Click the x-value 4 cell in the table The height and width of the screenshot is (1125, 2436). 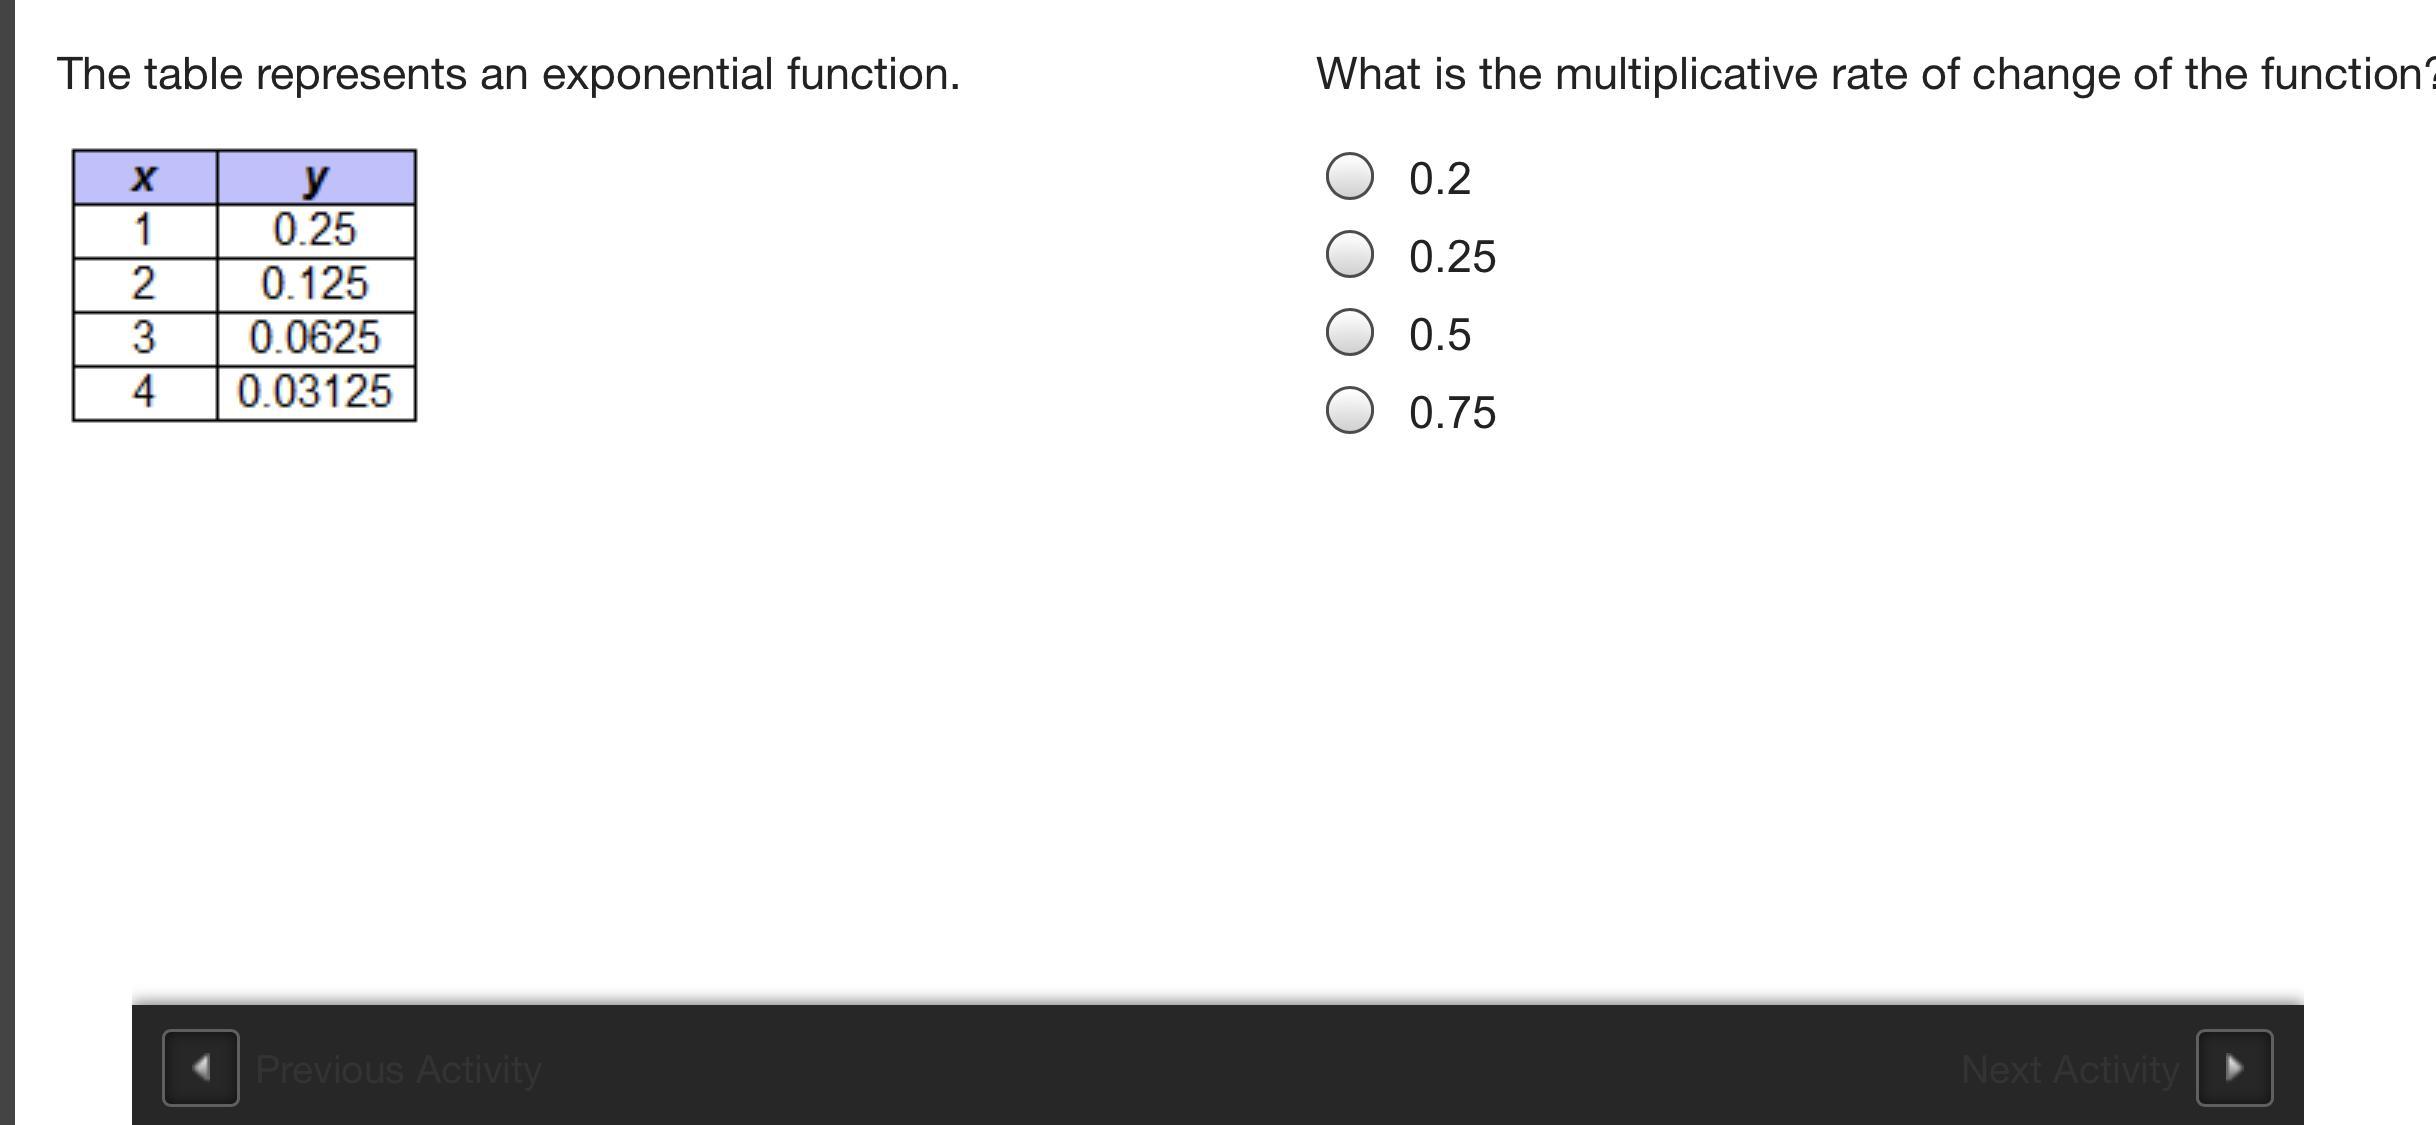144,393
